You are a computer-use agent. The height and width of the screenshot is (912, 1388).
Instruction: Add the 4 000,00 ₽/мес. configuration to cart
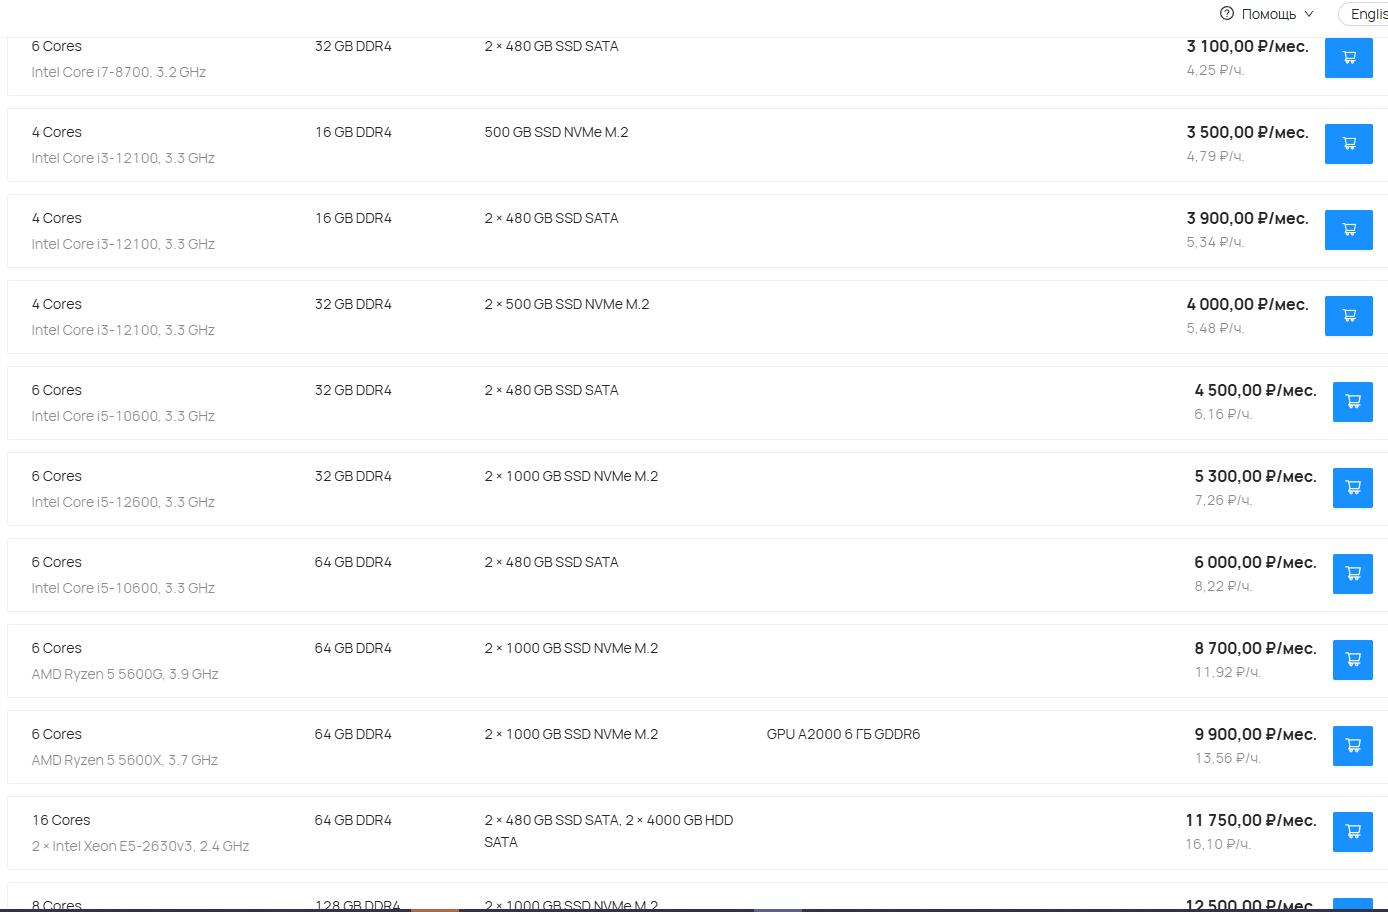coord(1348,316)
